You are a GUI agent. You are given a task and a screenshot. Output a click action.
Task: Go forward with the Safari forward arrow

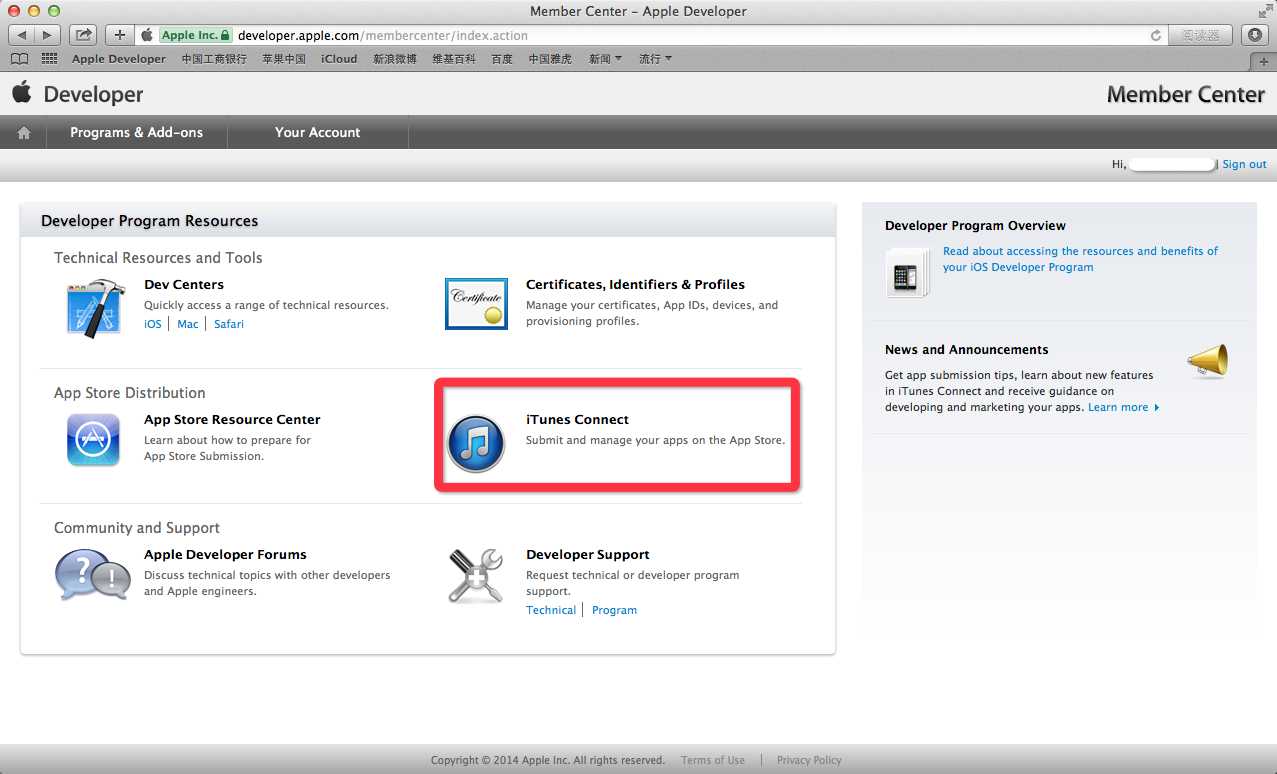pyautogui.click(x=47, y=35)
